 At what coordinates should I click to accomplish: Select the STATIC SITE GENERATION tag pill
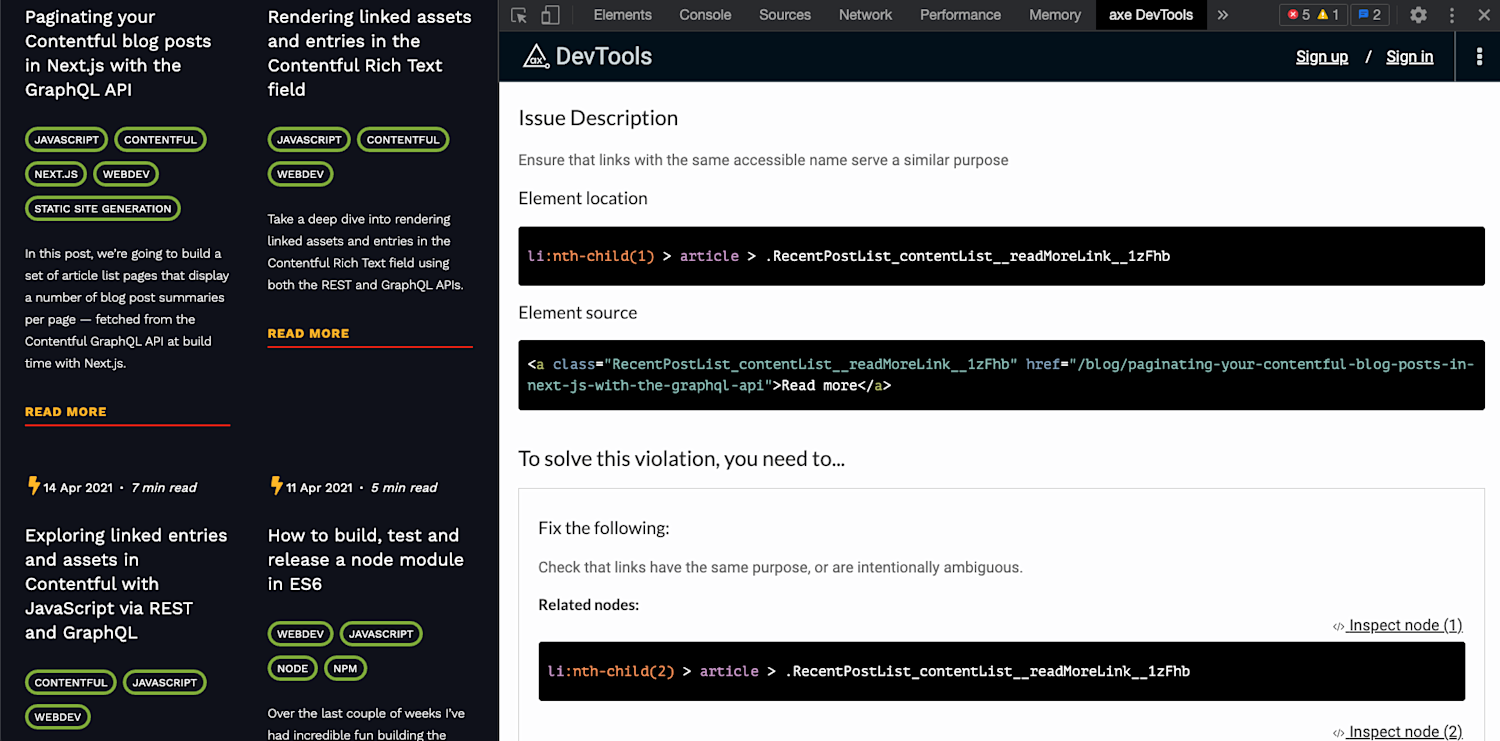(x=102, y=208)
